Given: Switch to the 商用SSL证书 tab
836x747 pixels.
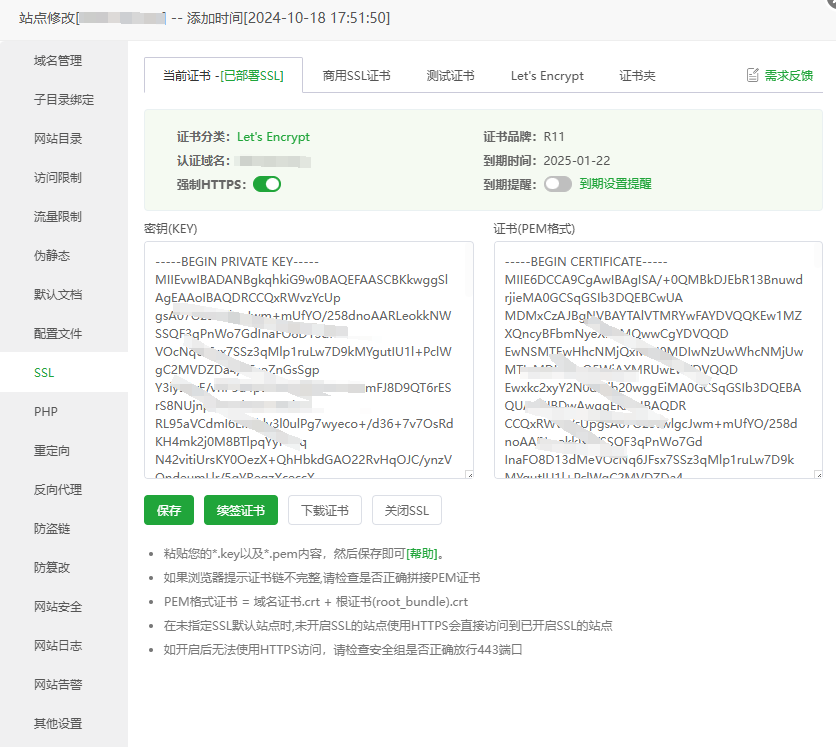Looking at the screenshot, I should tap(356, 76).
